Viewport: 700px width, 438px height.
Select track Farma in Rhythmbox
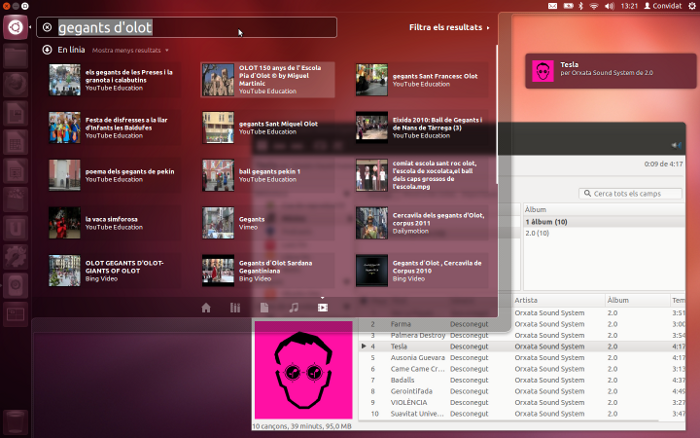pos(521,324)
